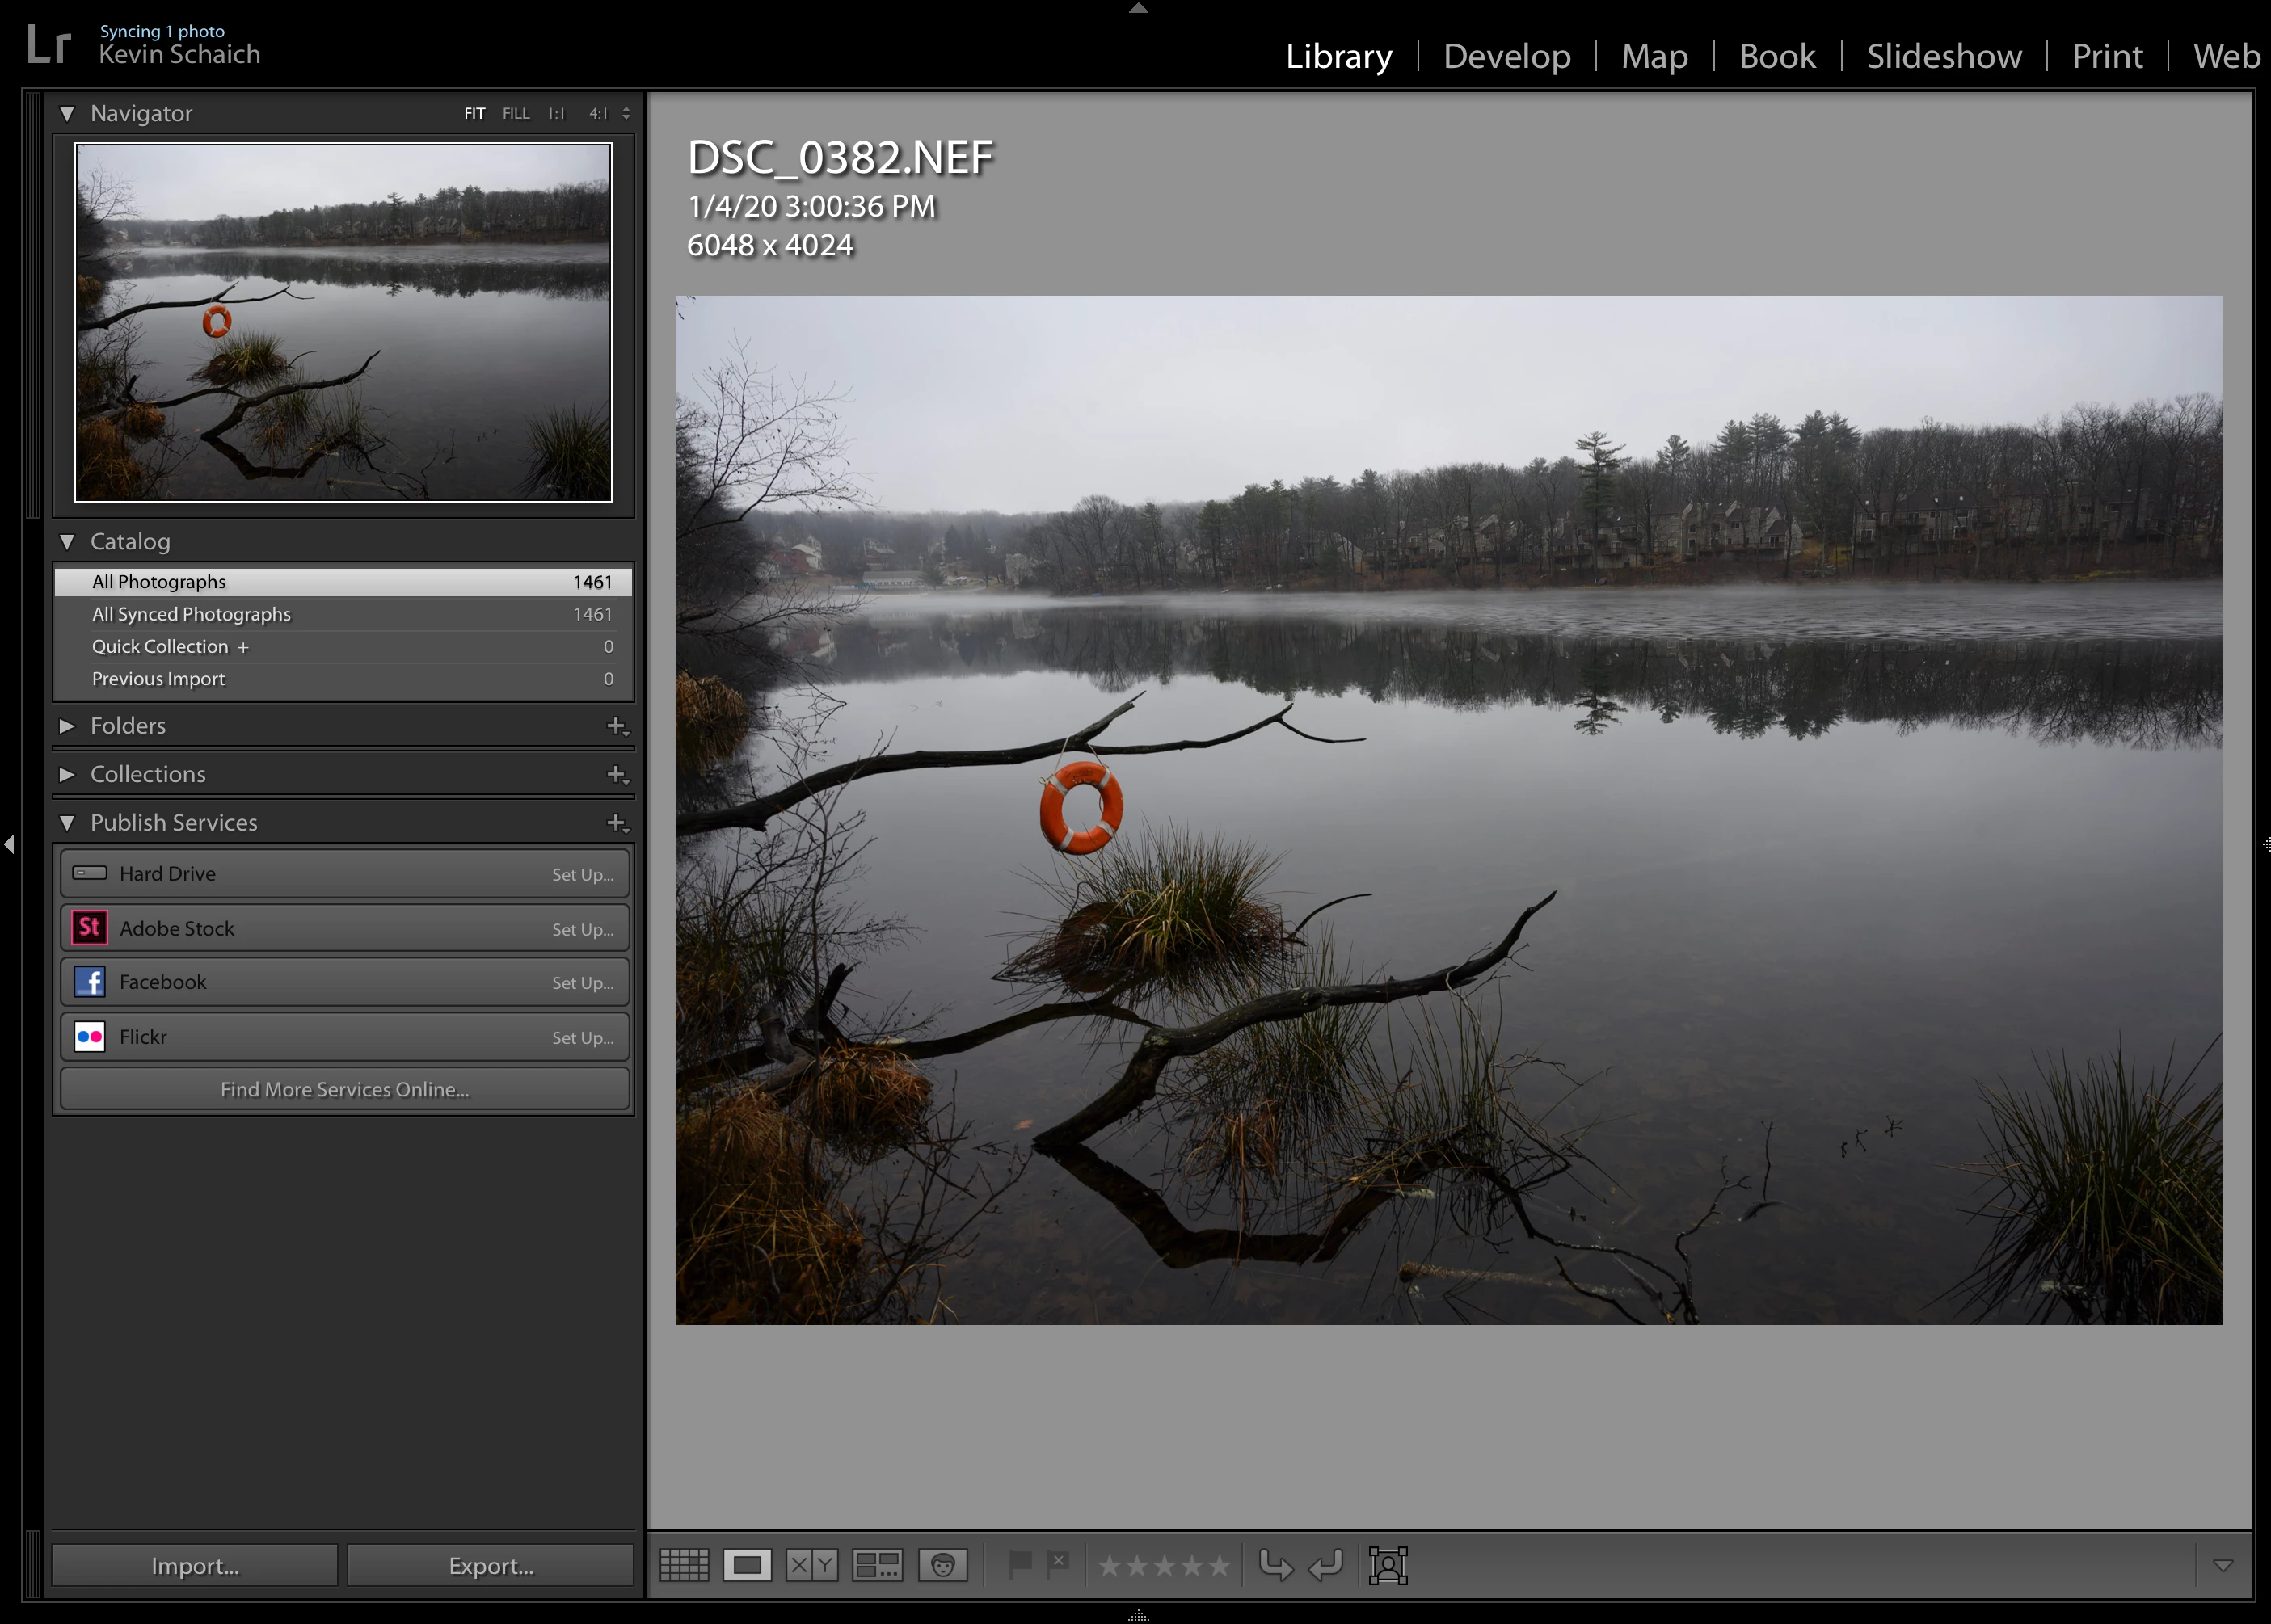
Task: Click the Draw Face Region tool
Action: click(x=1388, y=1565)
